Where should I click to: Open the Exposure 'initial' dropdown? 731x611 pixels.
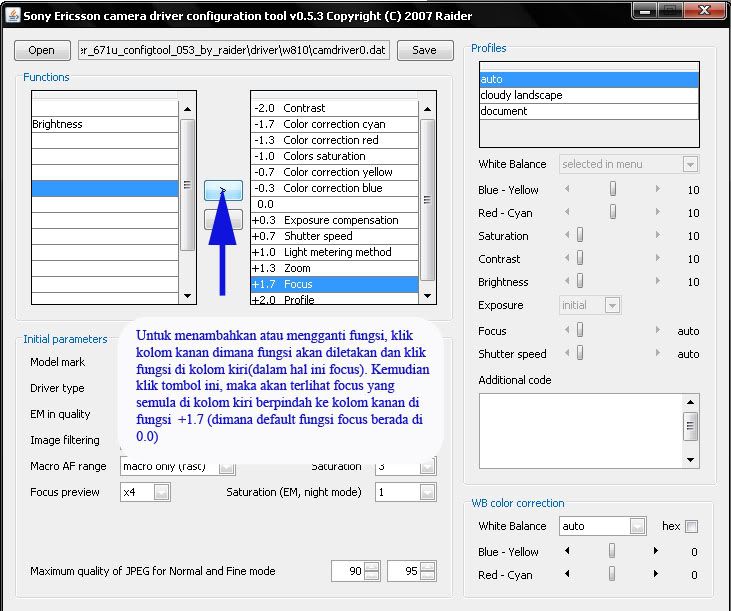590,305
